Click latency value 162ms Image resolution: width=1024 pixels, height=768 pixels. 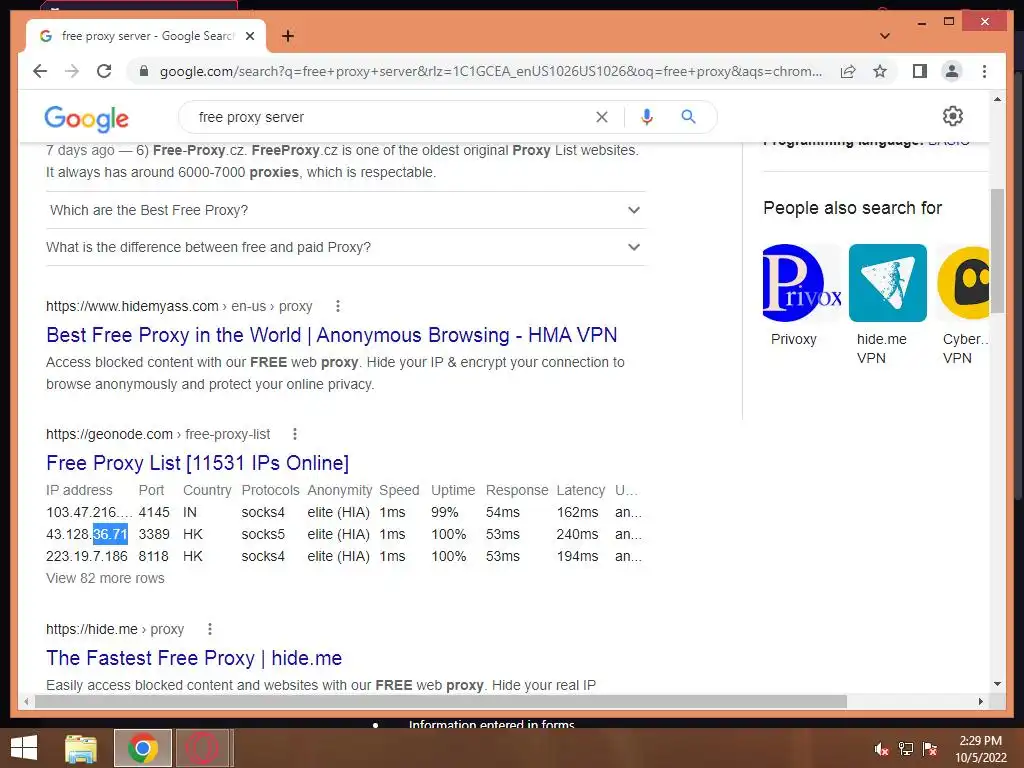point(577,512)
